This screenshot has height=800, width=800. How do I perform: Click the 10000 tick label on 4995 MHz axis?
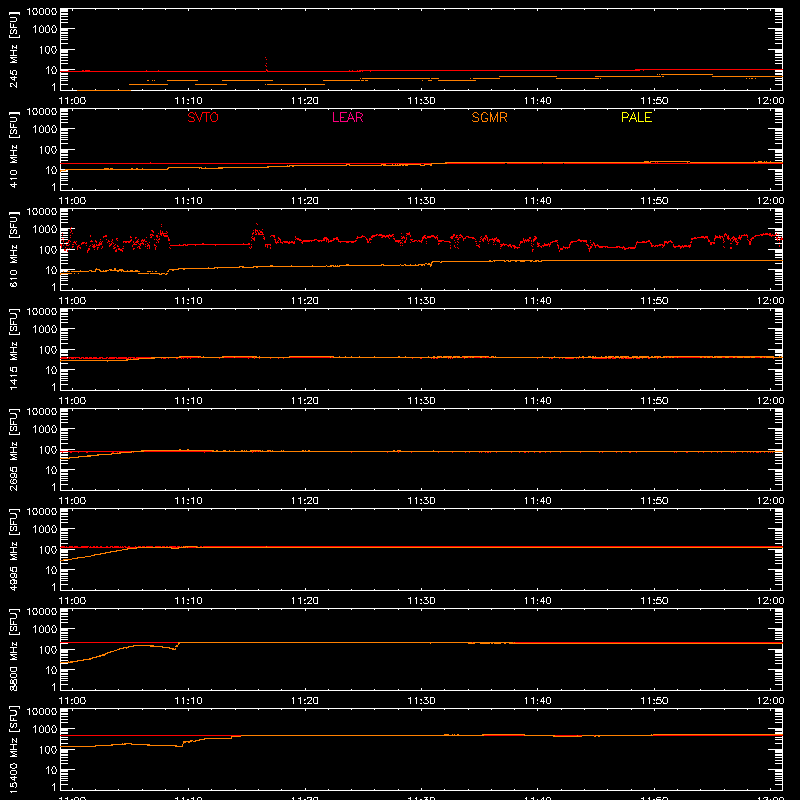tap(42, 511)
